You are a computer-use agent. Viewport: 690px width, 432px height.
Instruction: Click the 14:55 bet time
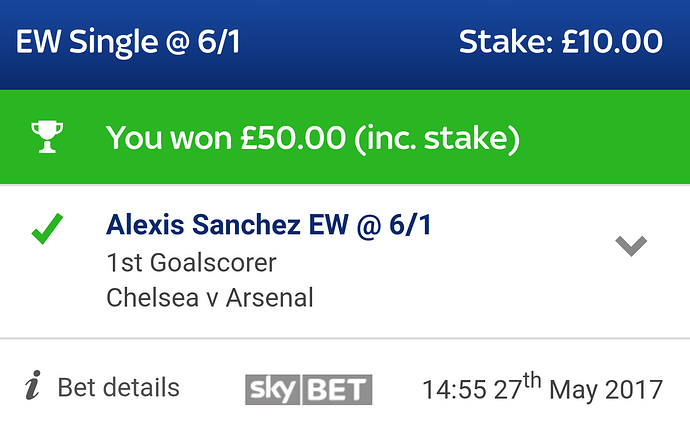tap(454, 389)
